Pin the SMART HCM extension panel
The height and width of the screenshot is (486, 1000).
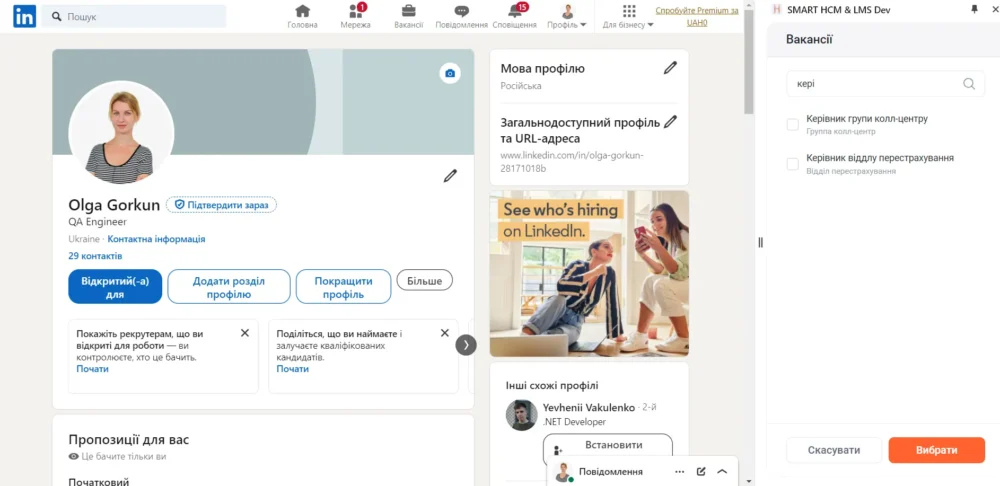[975, 9]
